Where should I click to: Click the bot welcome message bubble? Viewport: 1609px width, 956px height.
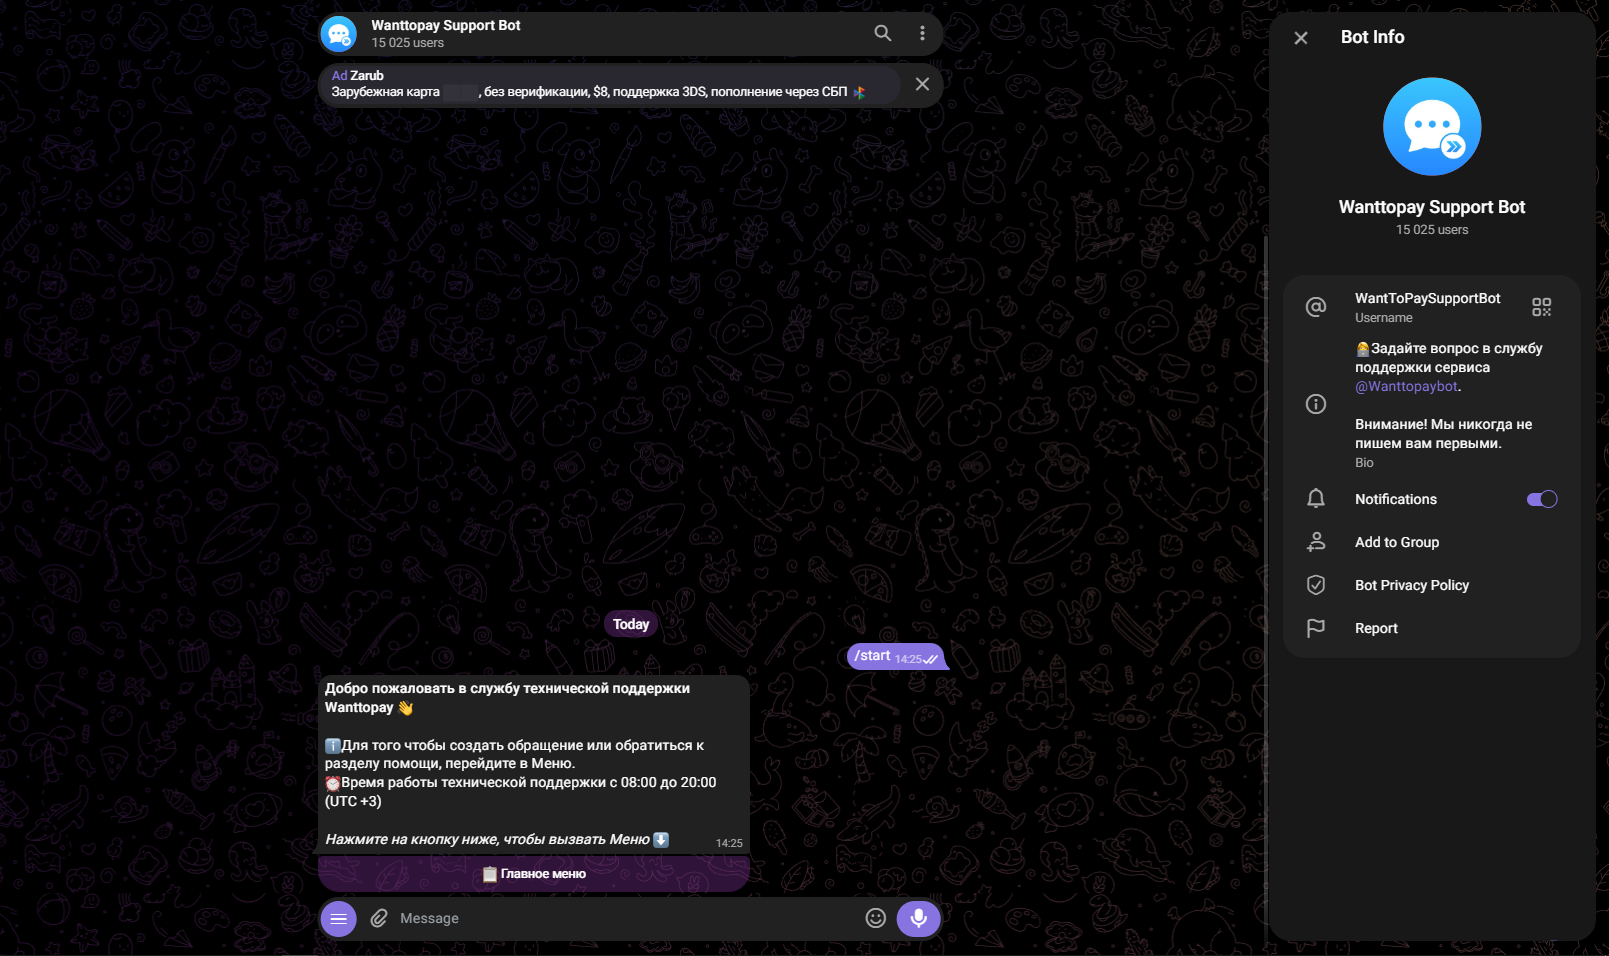click(x=534, y=764)
